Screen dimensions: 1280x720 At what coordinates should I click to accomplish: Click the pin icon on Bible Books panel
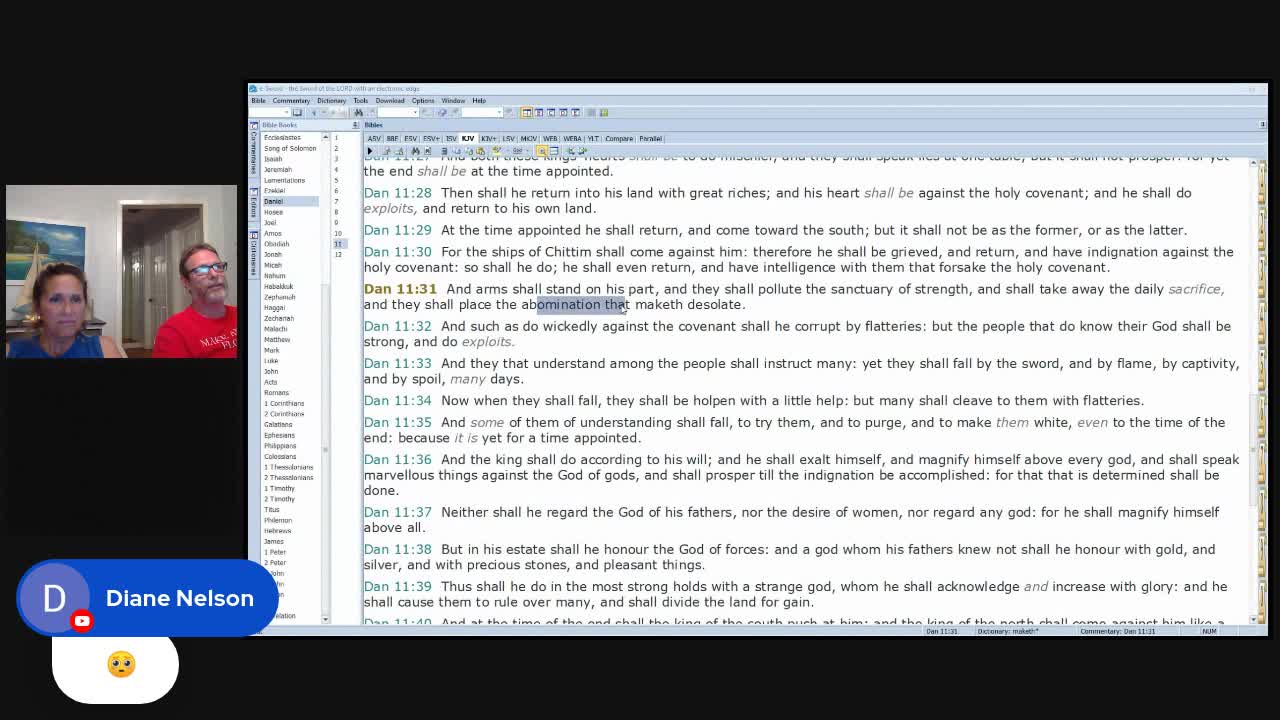click(355, 125)
